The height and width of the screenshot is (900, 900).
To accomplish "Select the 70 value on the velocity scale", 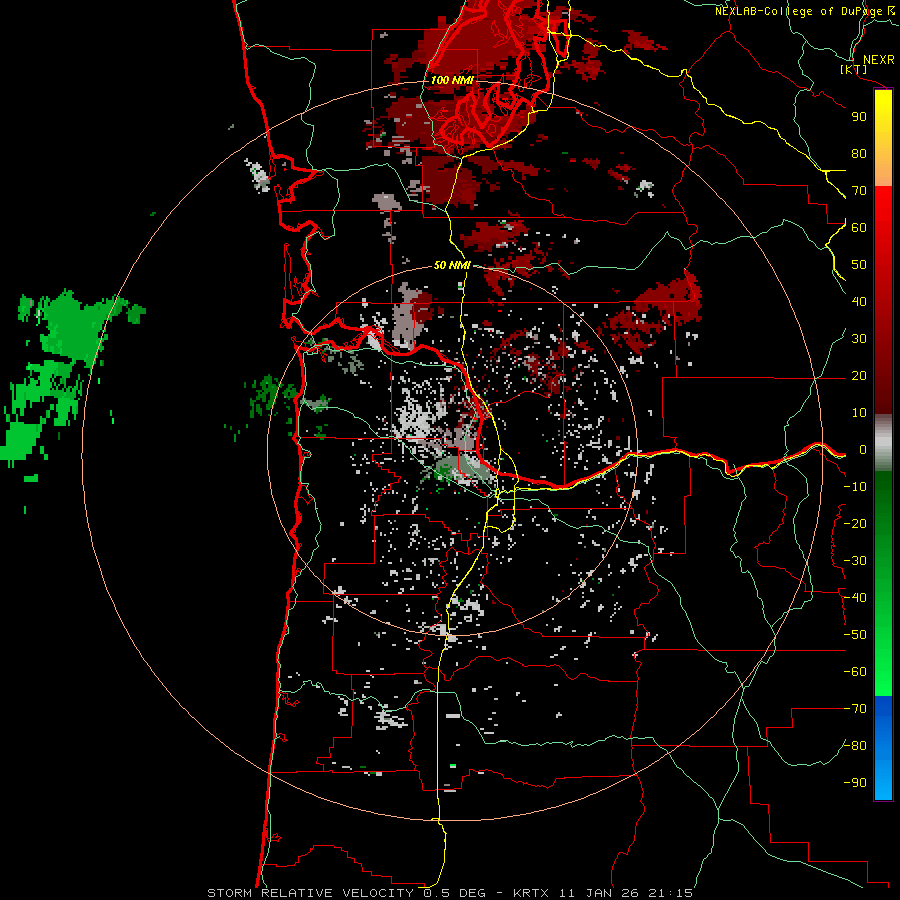I will (859, 191).
